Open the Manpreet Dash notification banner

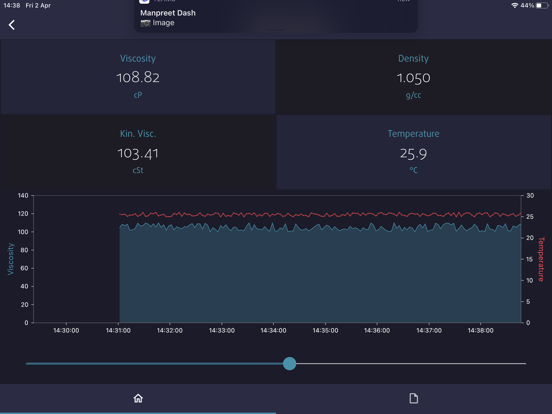tap(276, 16)
